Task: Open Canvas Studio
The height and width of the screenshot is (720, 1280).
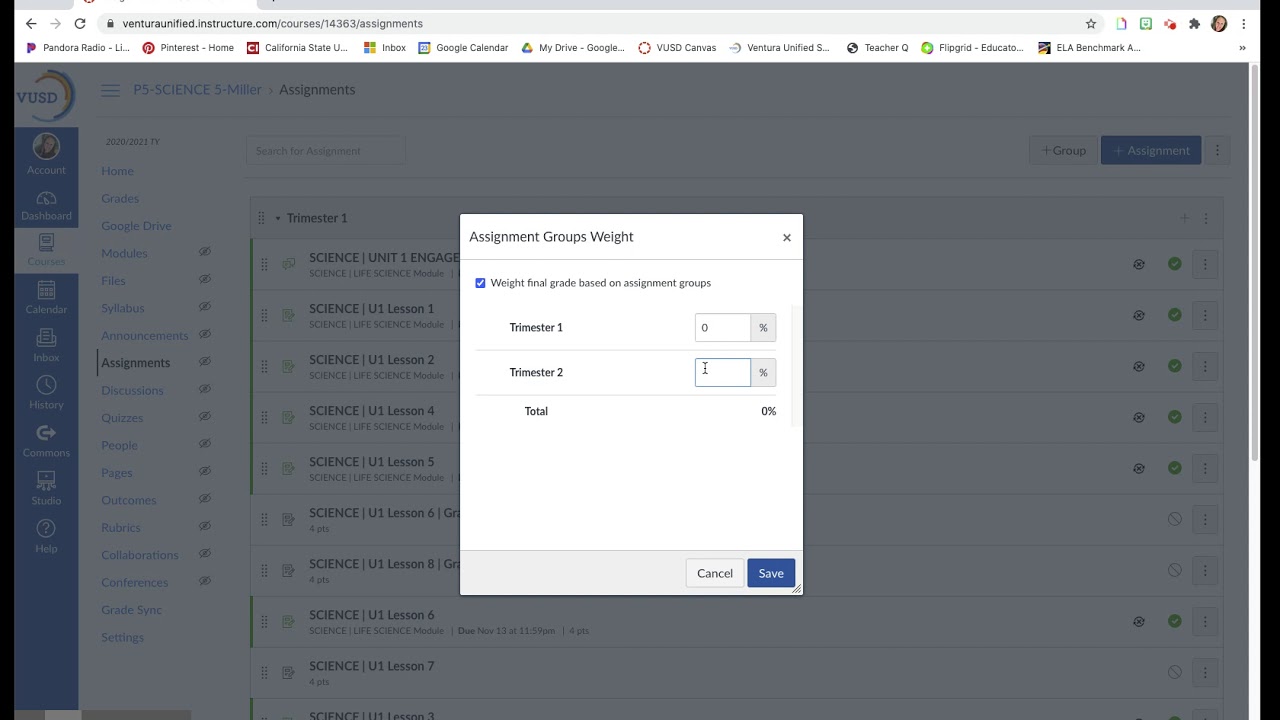Action: 46,489
